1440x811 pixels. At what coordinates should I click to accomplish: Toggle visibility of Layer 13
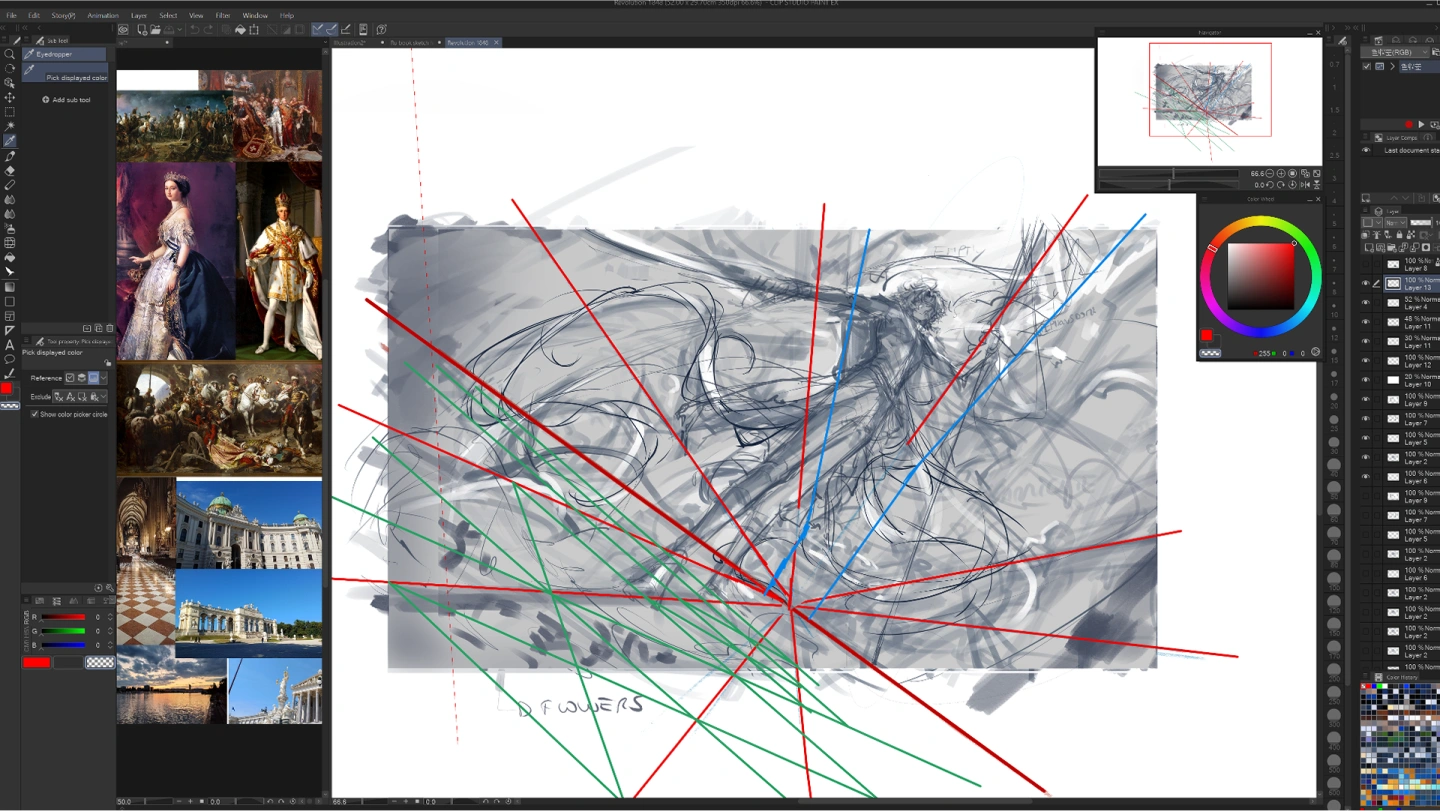tap(1365, 283)
